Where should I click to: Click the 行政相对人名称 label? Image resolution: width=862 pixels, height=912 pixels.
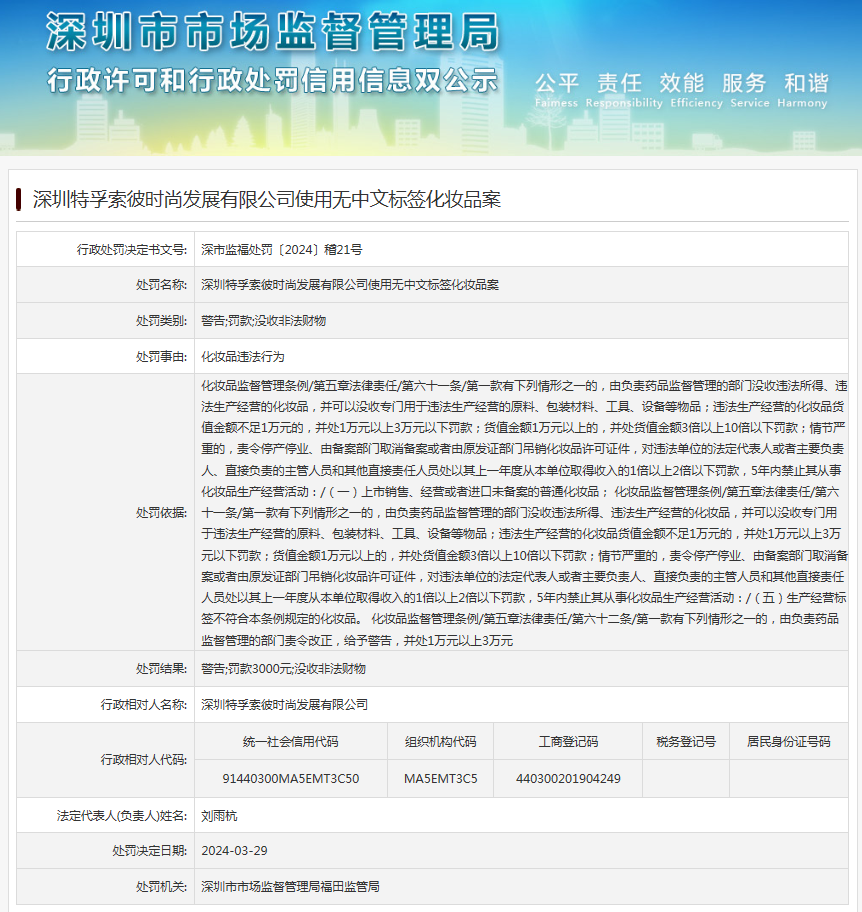click(144, 704)
